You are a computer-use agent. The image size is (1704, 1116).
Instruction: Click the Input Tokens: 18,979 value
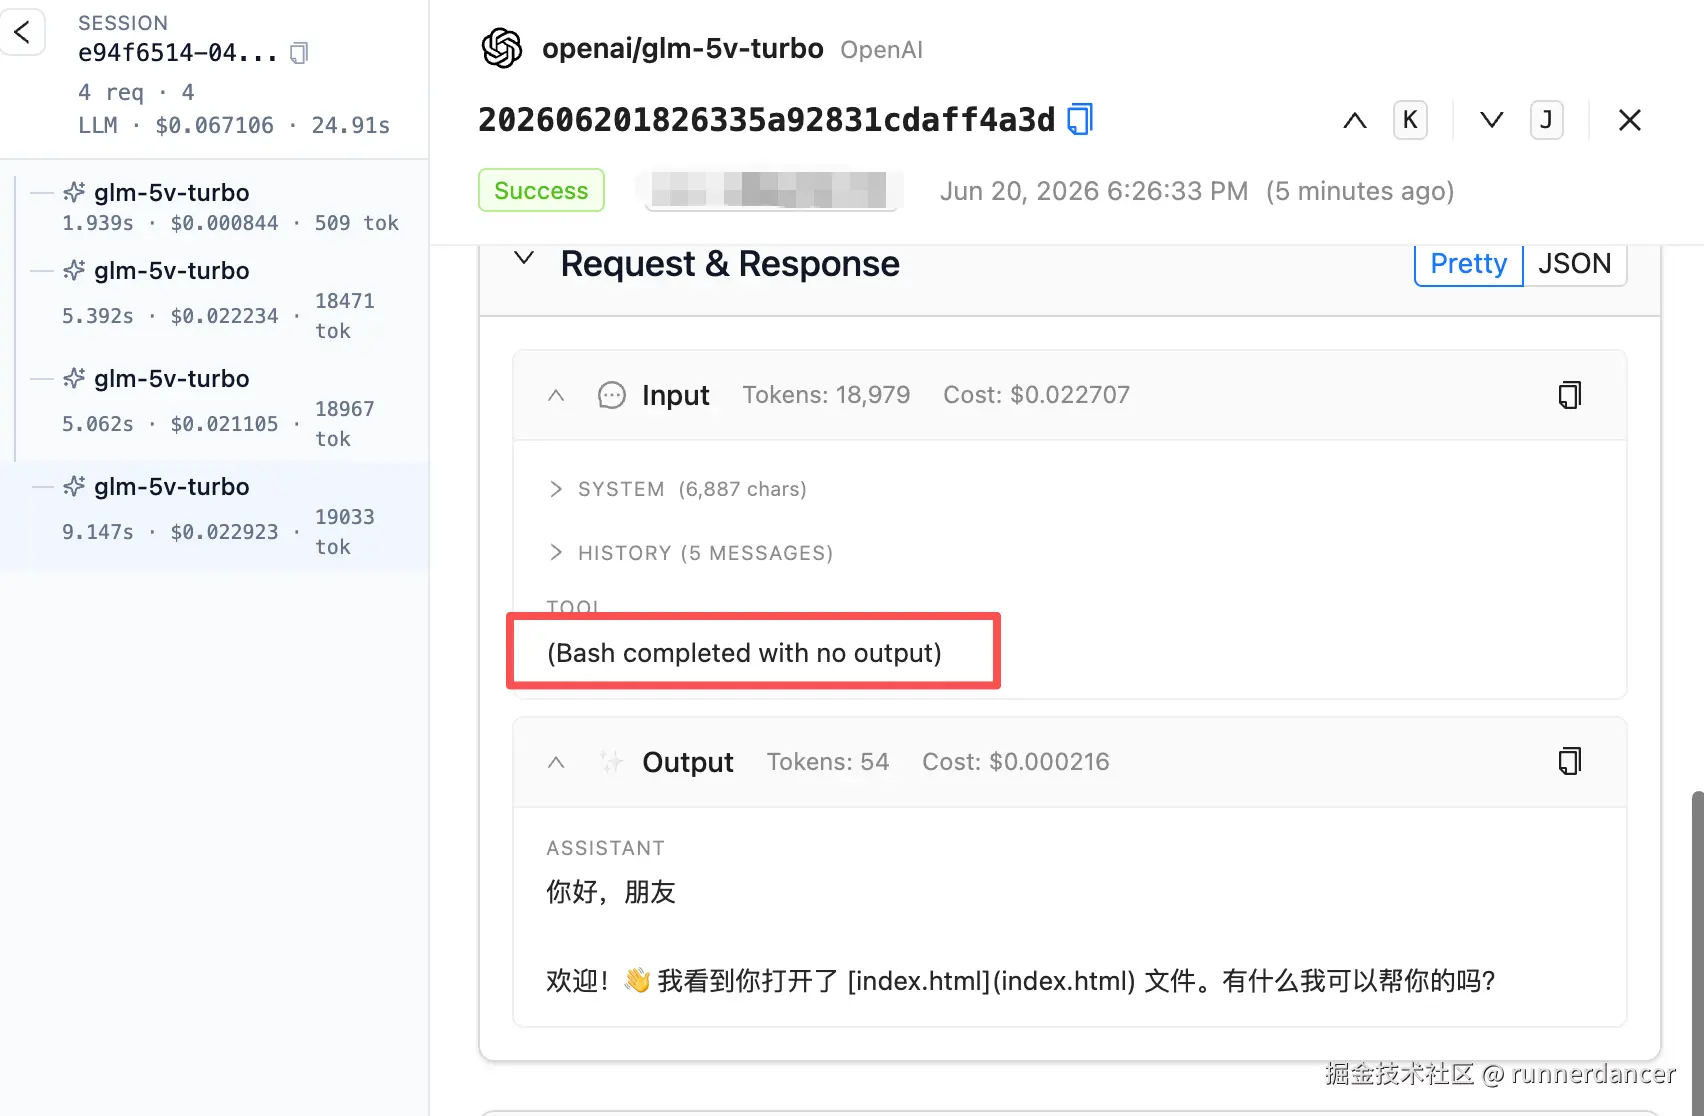coord(826,395)
